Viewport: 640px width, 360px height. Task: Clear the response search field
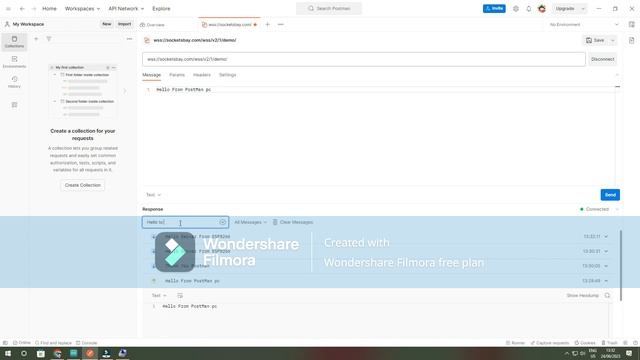(222, 222)
